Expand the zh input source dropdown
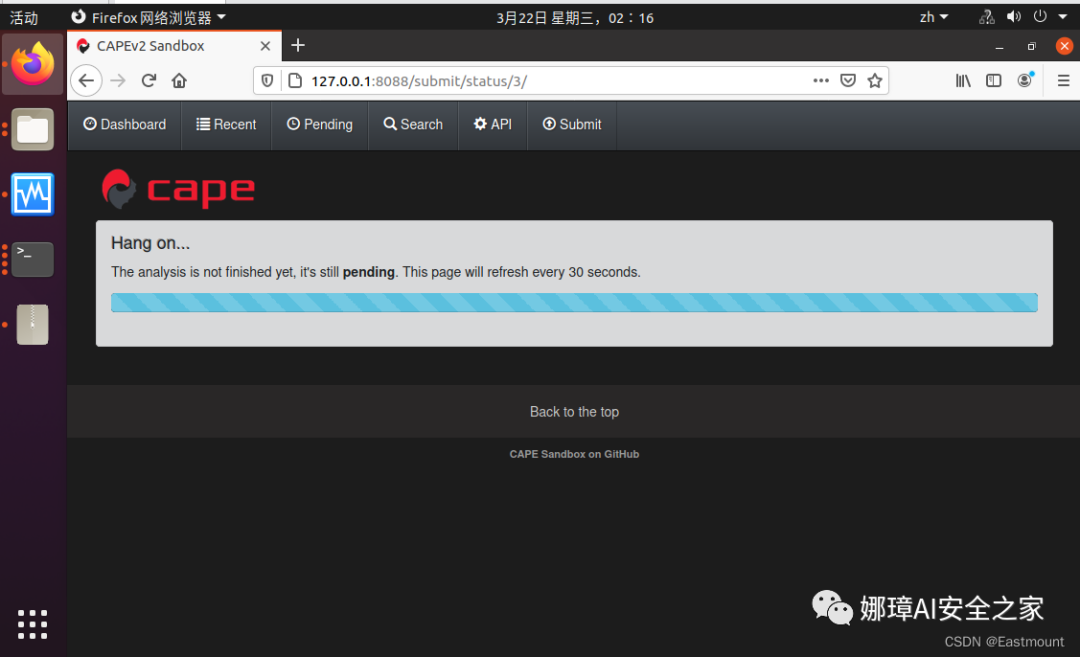This screenshot has width=1080, height=657. coord(934,17)
